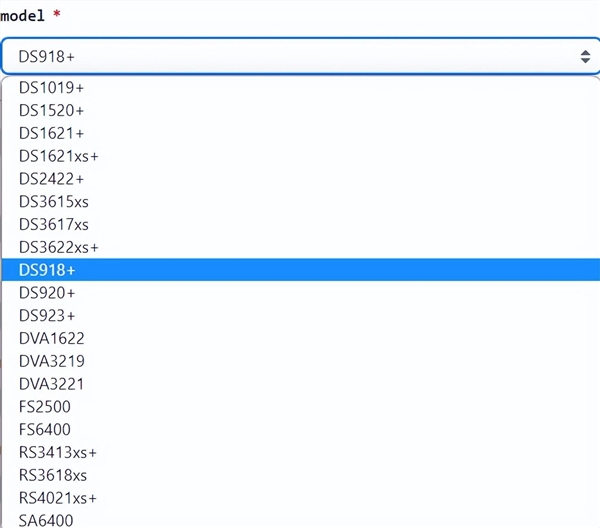Screen dimensions: 600x528
Task: Select the SA6400 option
Action: pyautogui.click(x=301, y=520)
